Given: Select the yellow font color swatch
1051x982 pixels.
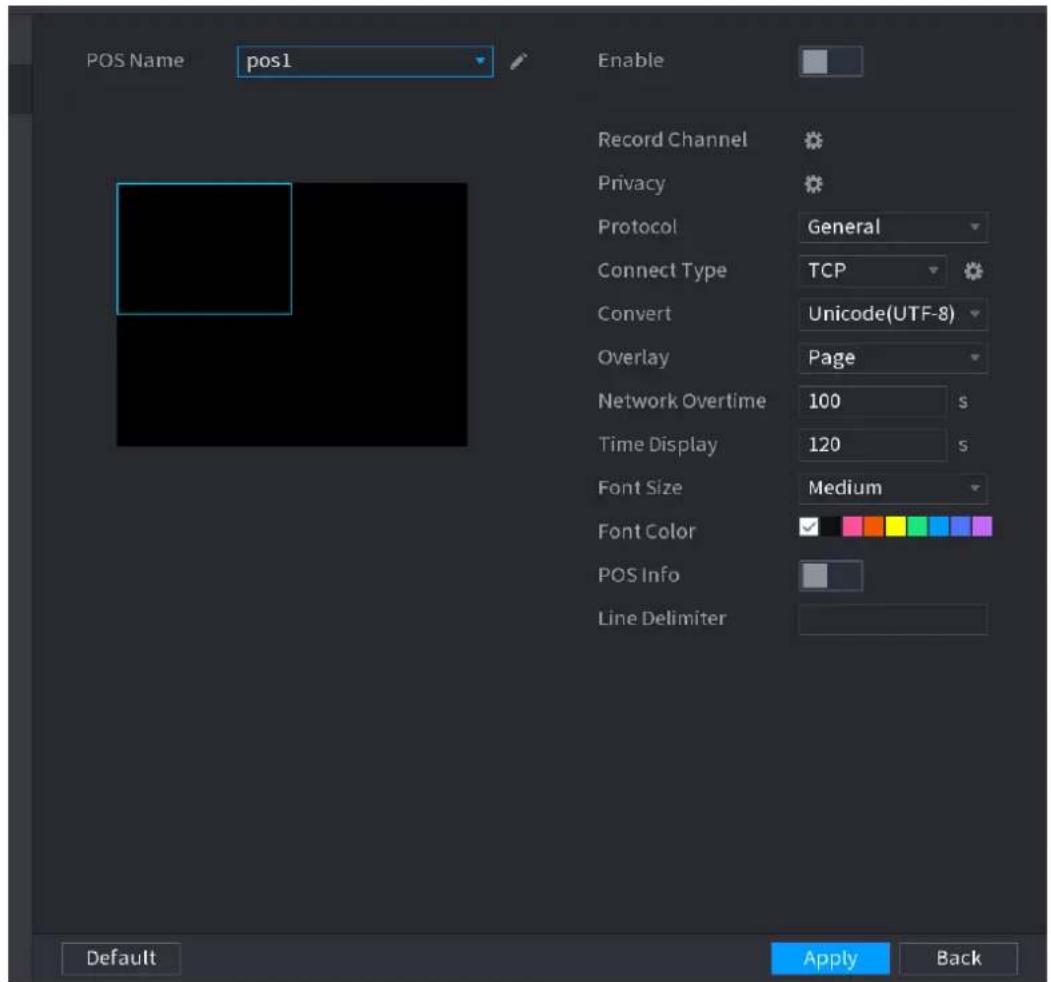Looking at the screenshot, I should click(895, 527).
